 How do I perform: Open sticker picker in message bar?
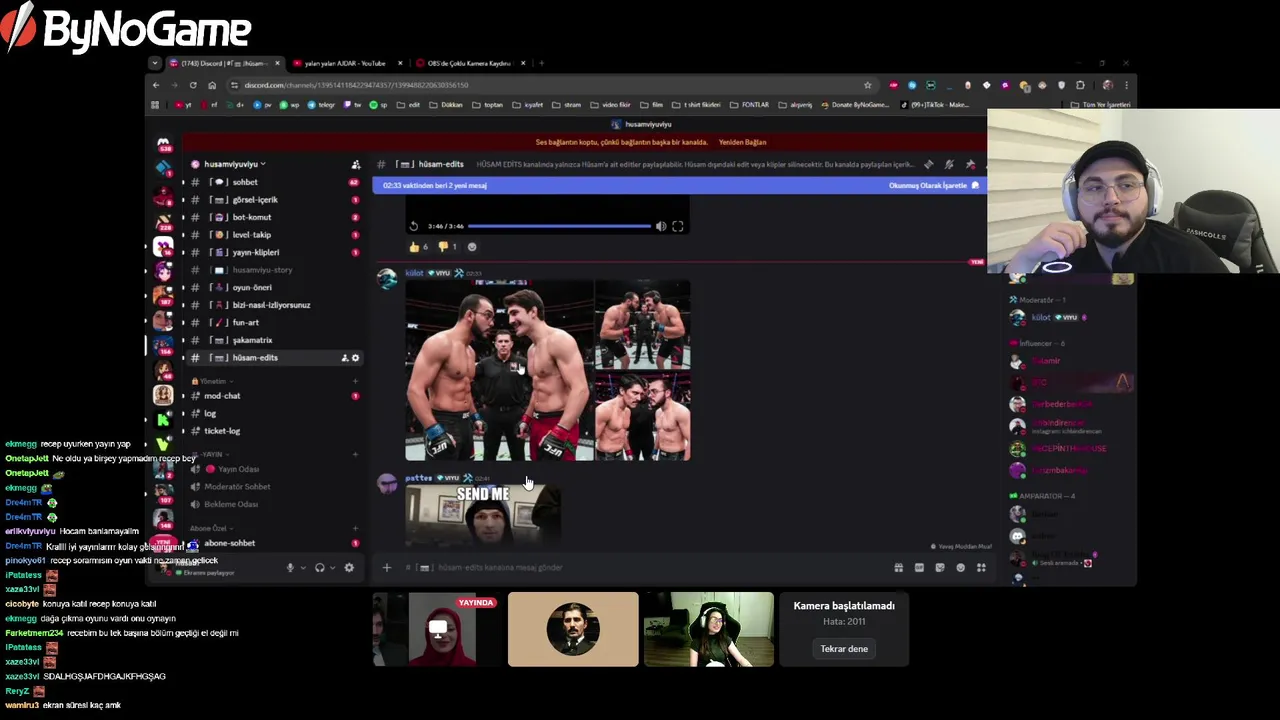coord(940,568)
